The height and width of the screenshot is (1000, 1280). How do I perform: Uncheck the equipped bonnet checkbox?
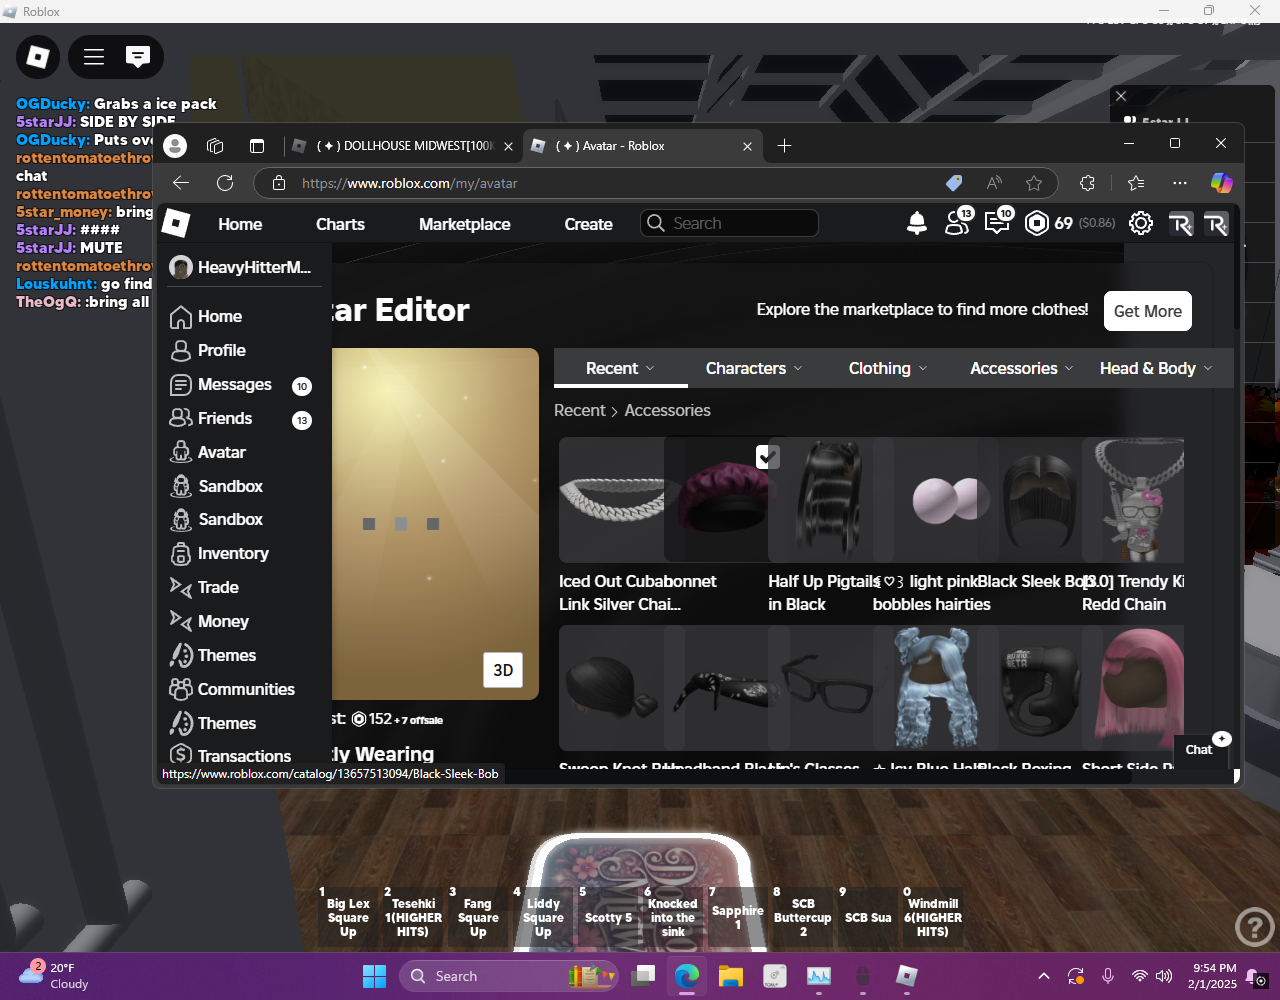coord(767,457)
